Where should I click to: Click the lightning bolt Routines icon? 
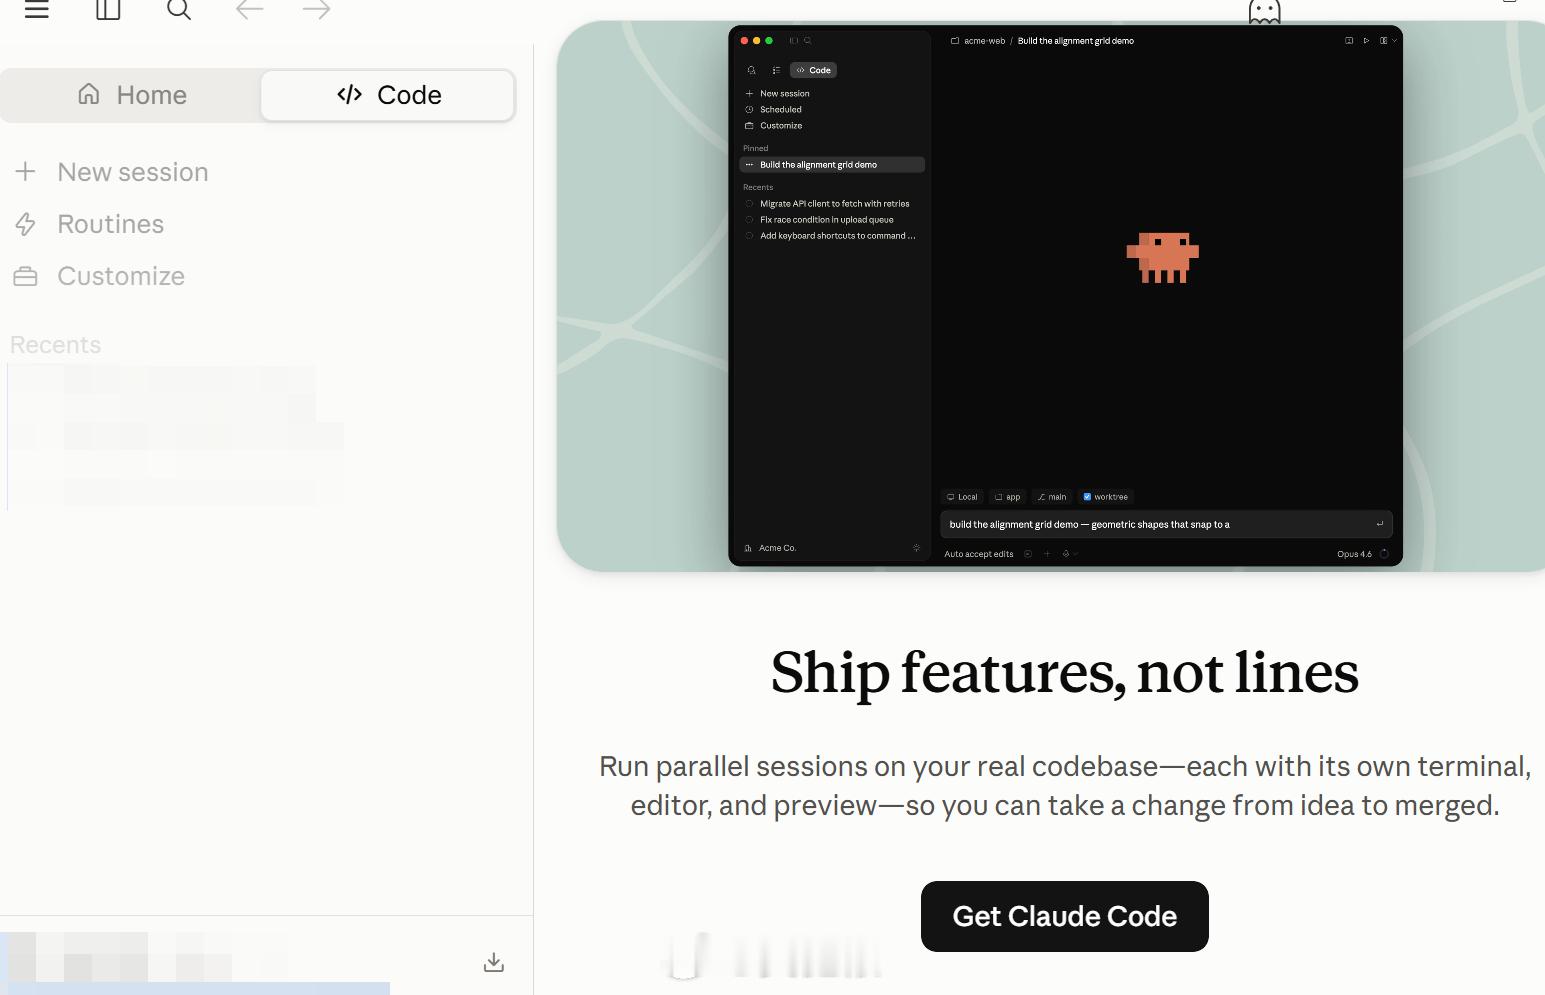(26, 224)
